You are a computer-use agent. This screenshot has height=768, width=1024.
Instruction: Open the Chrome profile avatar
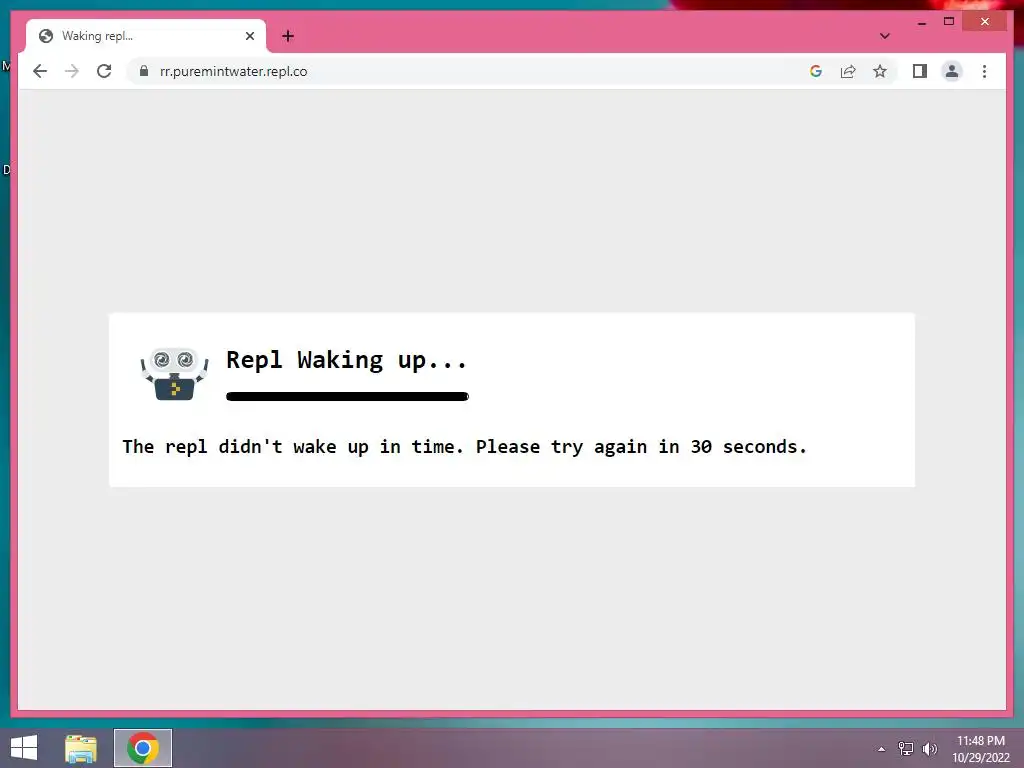coord(952,71)
